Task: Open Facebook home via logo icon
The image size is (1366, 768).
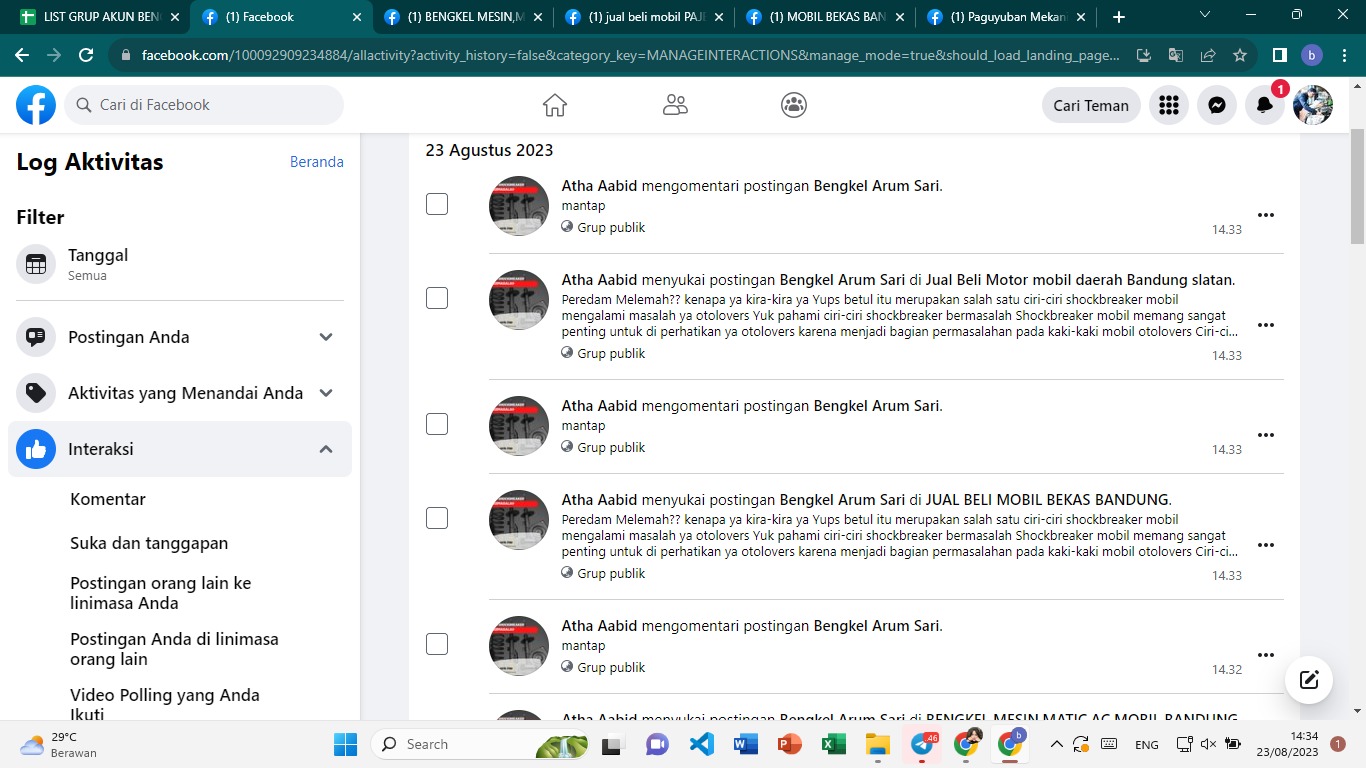Action: [x=36, y=105]
